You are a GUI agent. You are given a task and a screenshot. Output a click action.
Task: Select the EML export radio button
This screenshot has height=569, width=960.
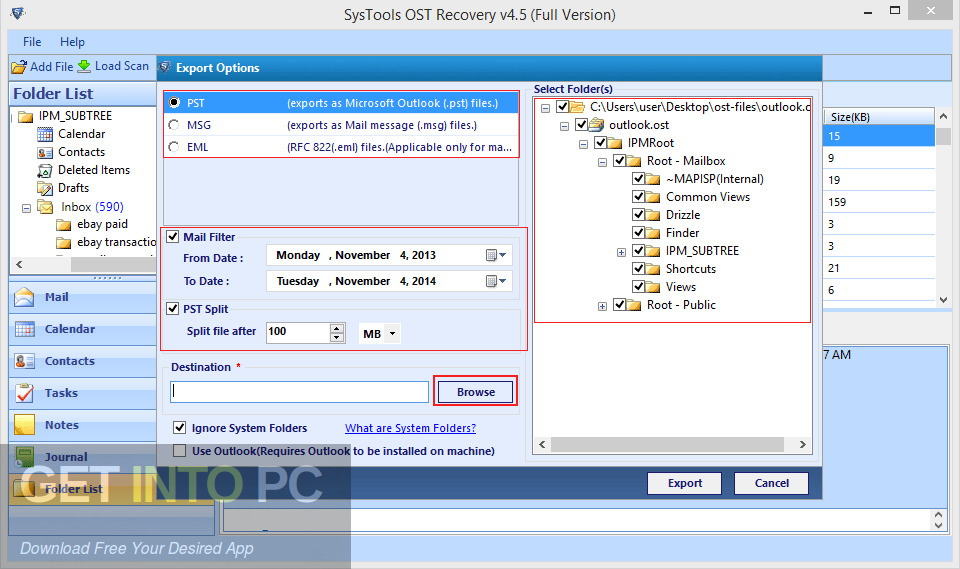174,147
